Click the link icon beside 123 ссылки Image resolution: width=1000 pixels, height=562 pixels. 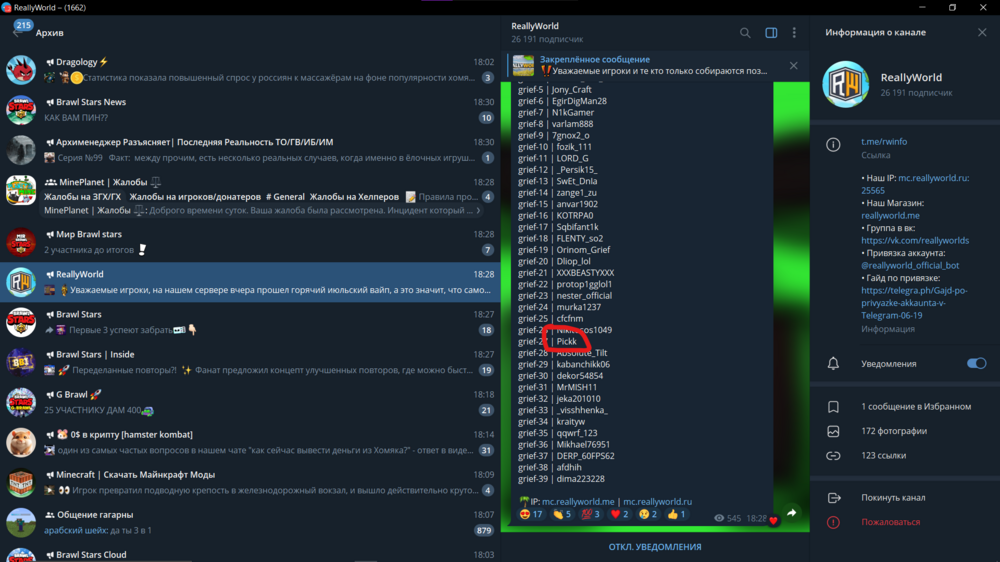click(833, 455)
